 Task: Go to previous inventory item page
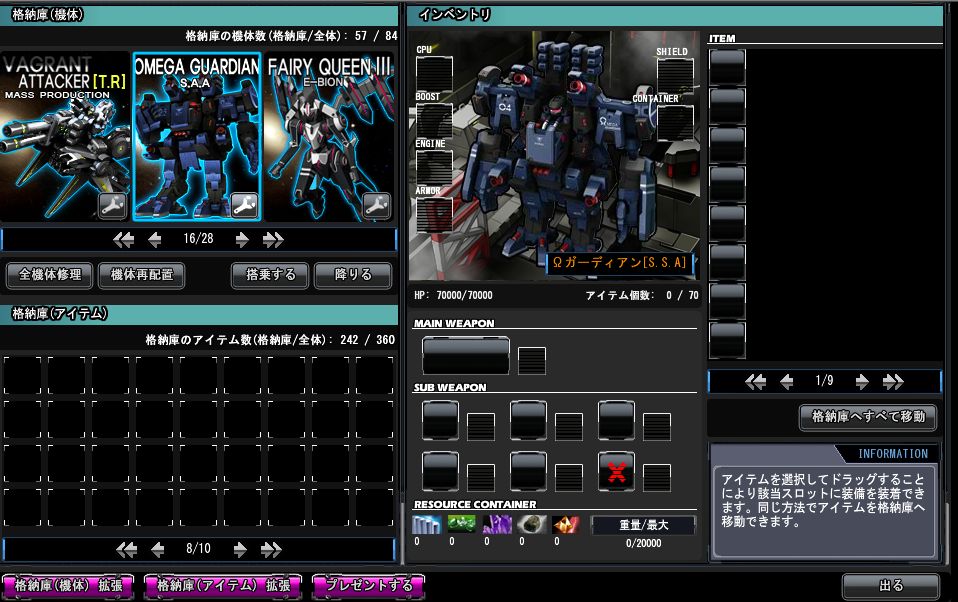pos(787,383)
